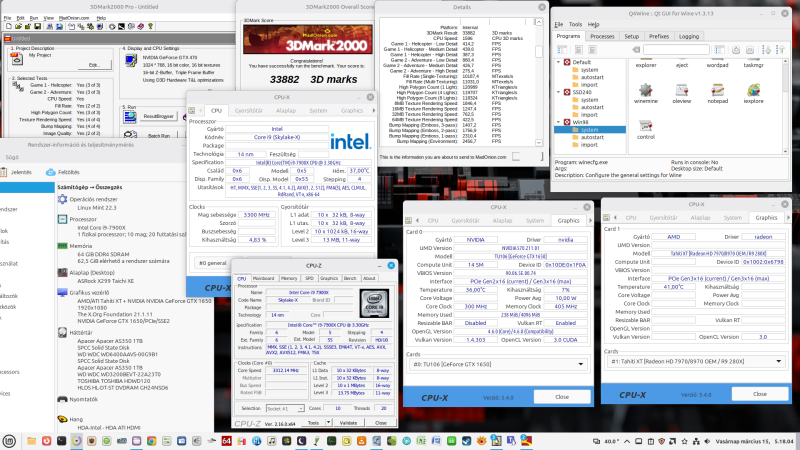Click Edit button in Project Description
Image resolution: width=800 pixels, height=450 pixels.
coord(94,65)
